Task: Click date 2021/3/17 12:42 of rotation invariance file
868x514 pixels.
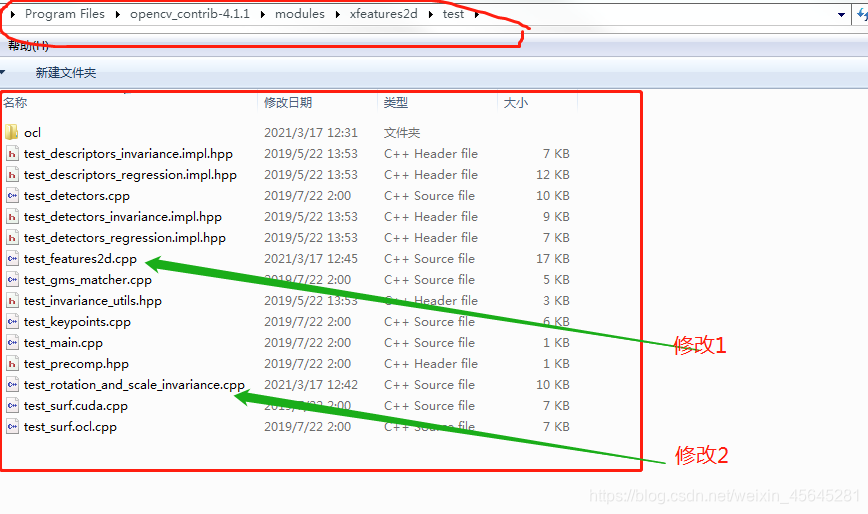Action: click(x=311, y=385)
